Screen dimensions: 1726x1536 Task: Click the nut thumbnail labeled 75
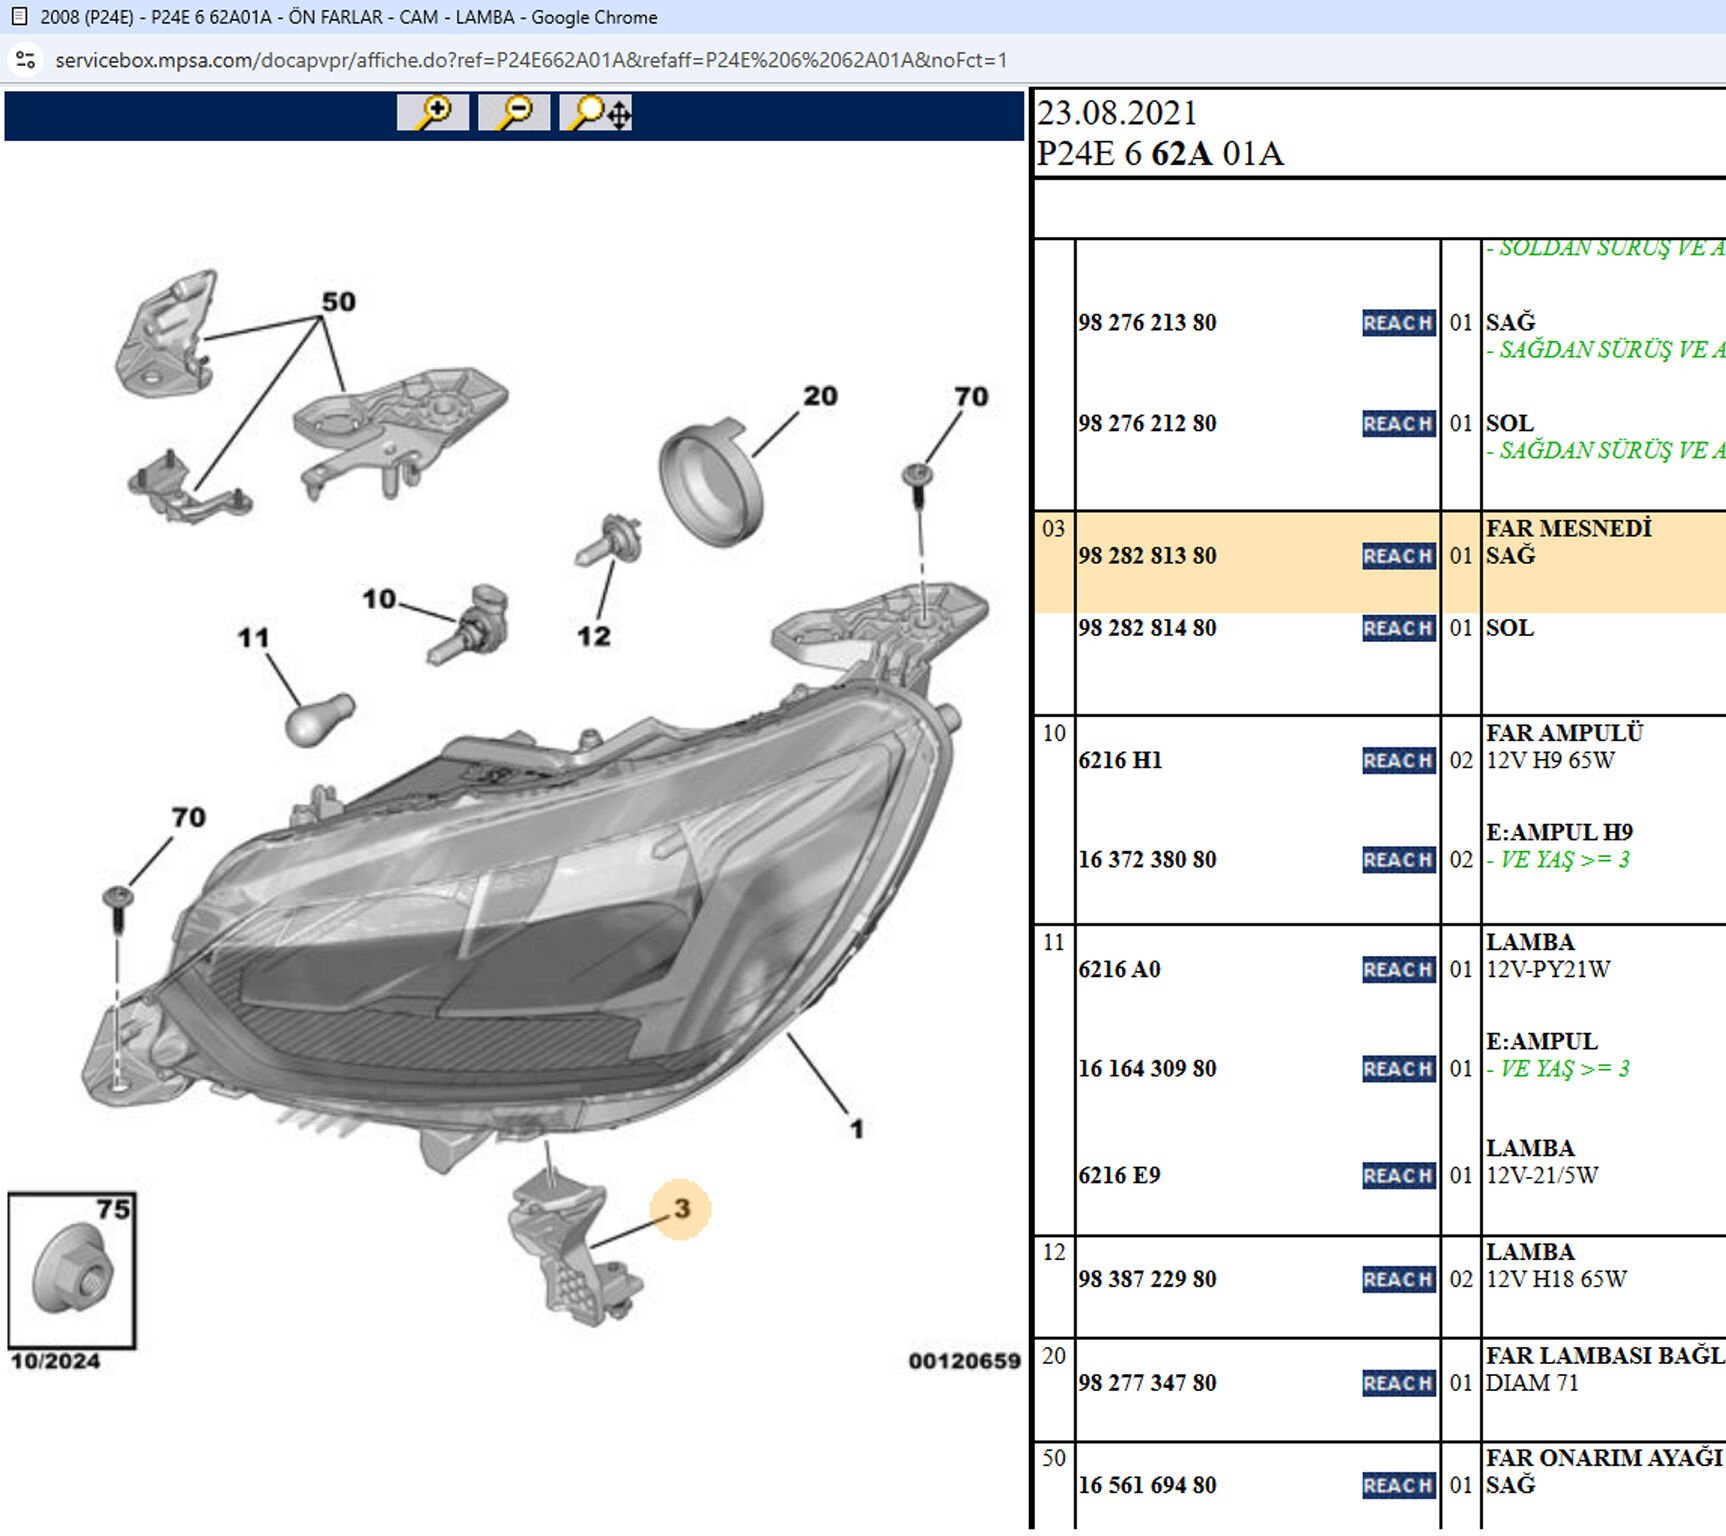[72, 1270]
